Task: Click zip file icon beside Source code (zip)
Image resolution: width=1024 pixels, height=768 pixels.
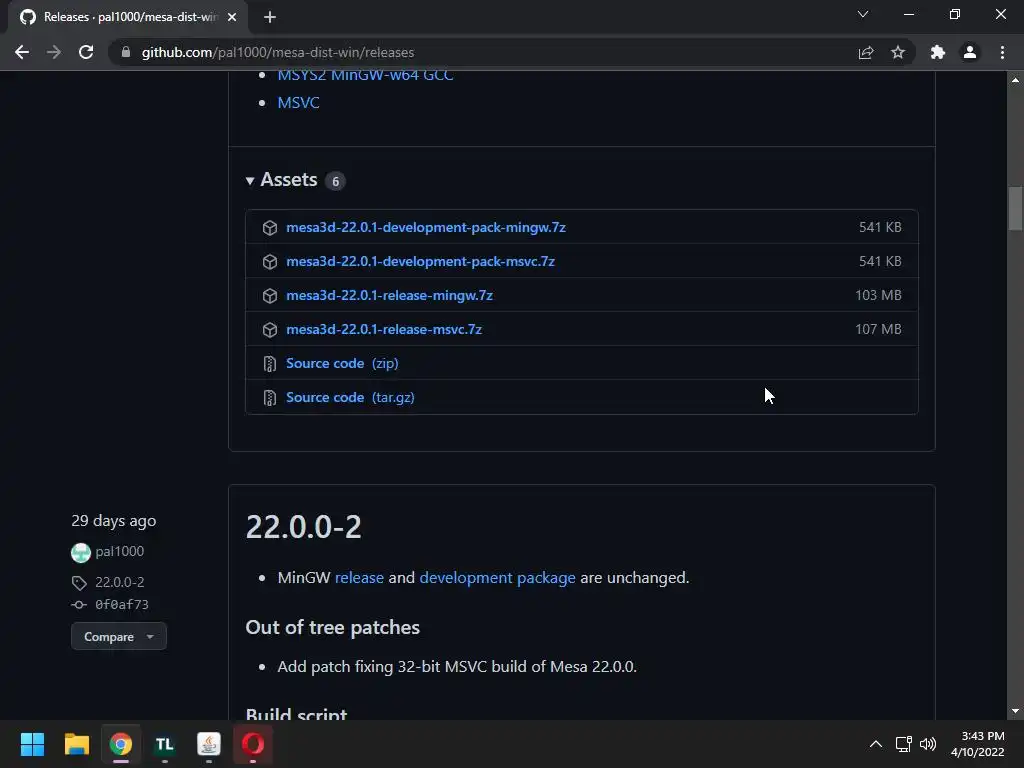Action: coord(270,364)
